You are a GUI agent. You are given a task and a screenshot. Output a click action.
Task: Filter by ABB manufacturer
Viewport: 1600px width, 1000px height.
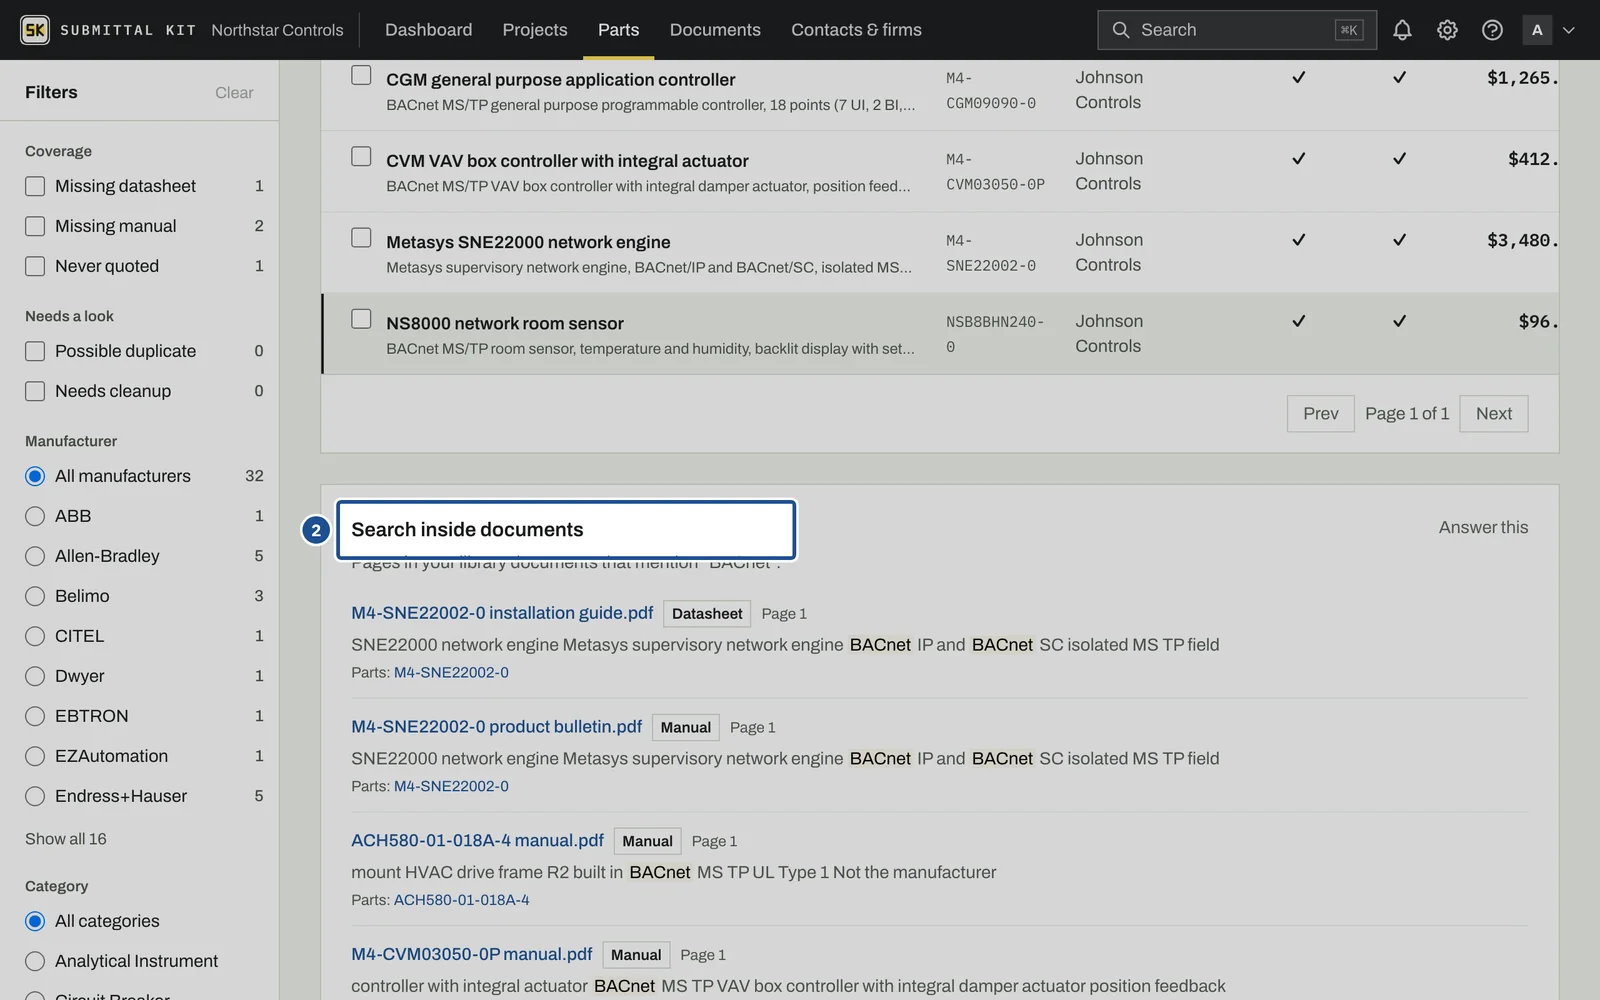tap(35, 516)
